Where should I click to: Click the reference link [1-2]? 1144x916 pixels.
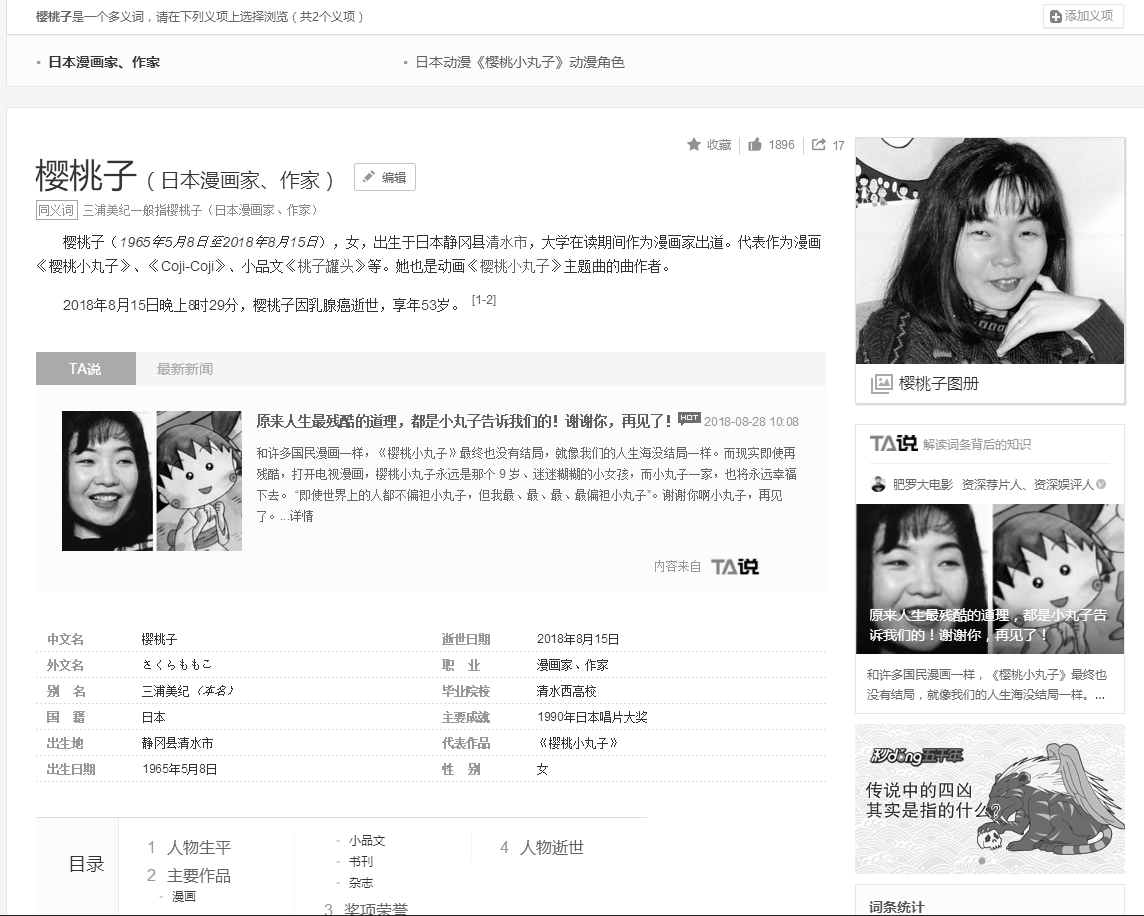click(484, 300)
